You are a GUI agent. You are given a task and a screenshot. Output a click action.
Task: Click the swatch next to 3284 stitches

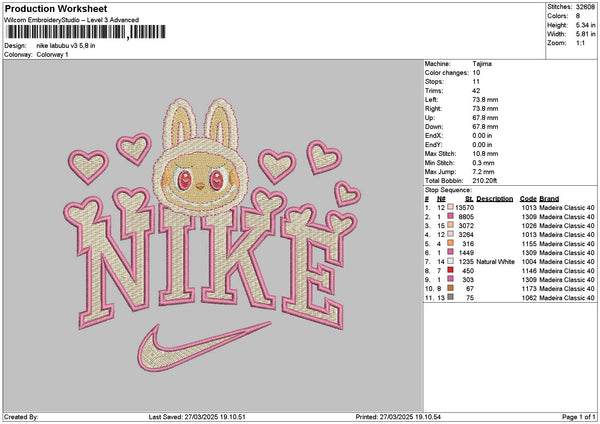coord(450,234)
